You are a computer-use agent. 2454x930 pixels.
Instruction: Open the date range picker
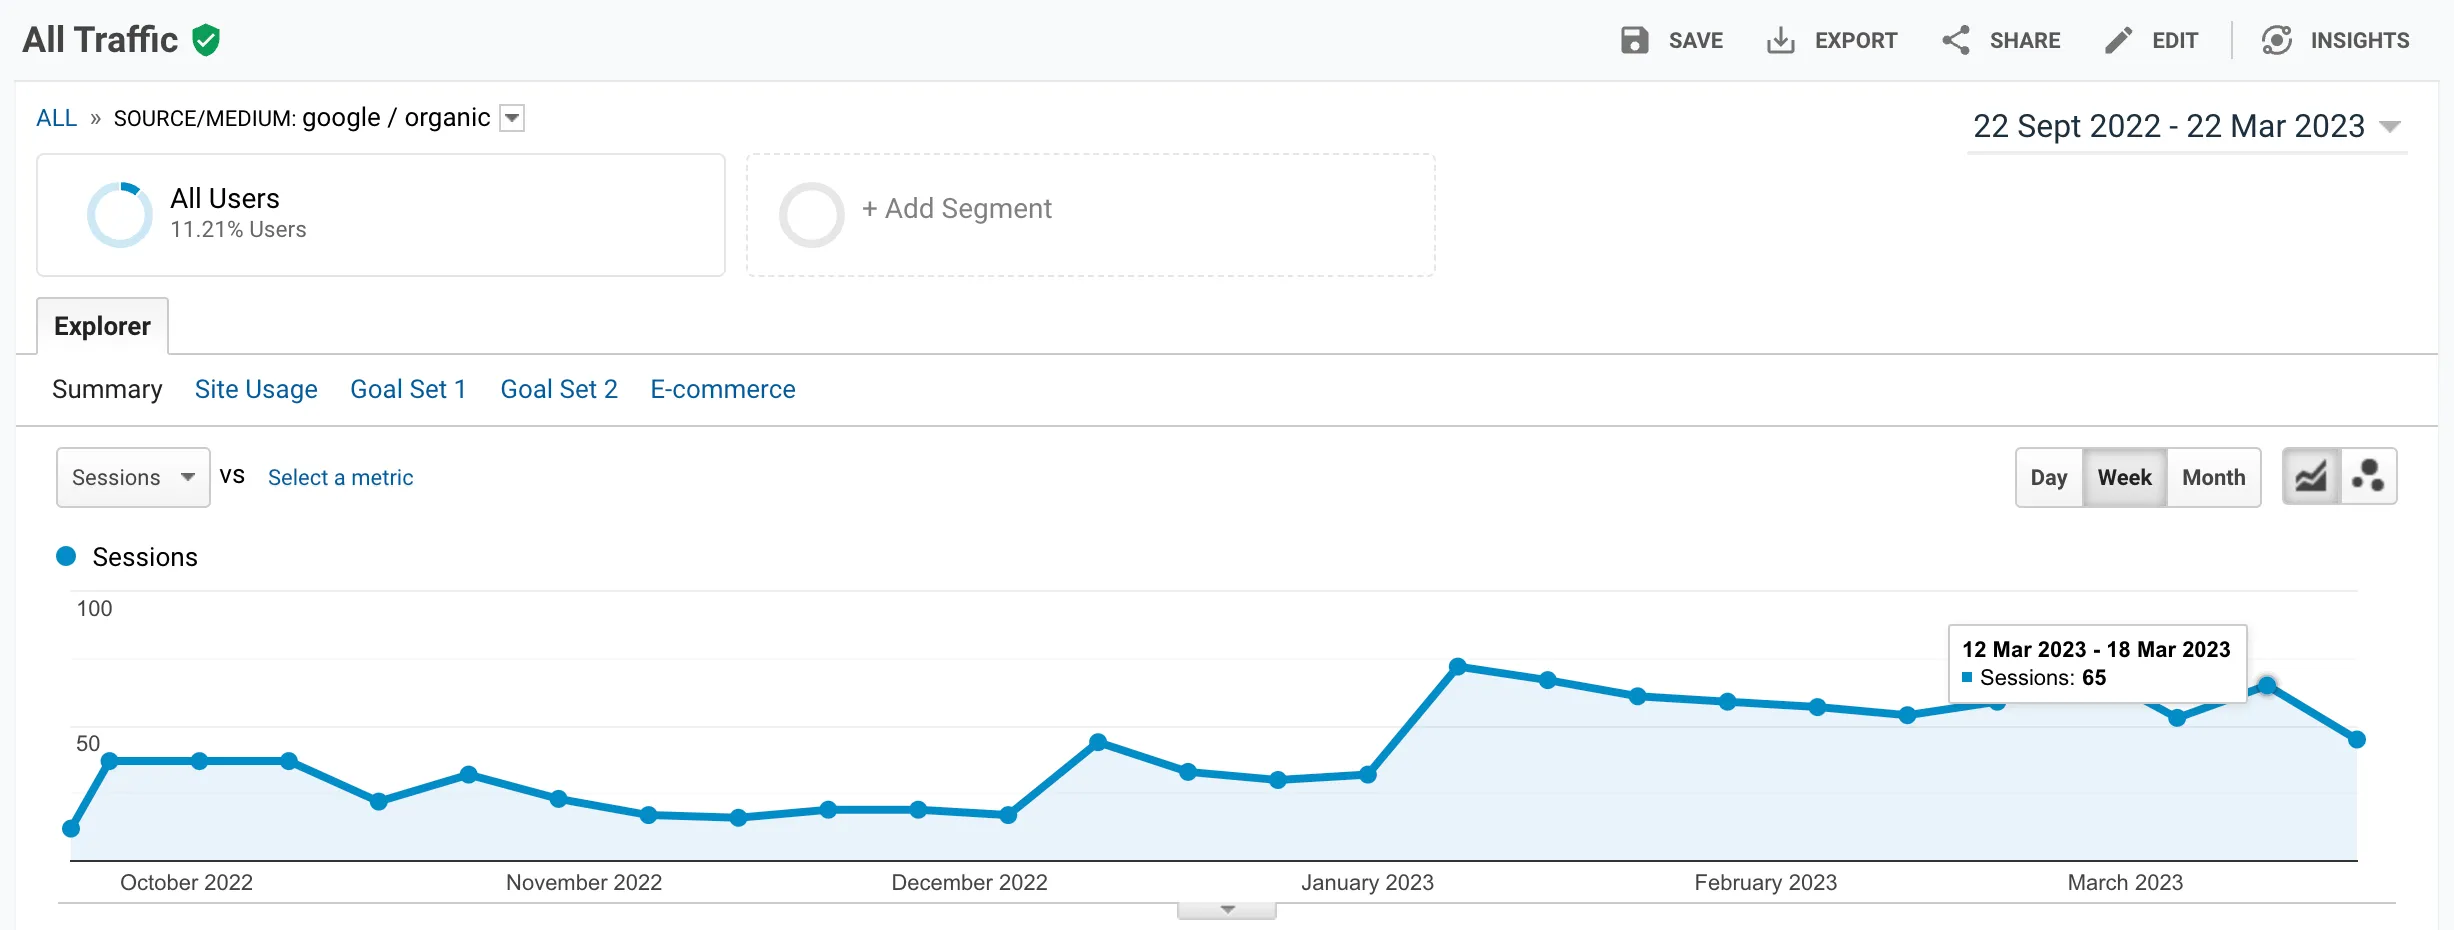pyautogui.click(x=2186, y=126)
